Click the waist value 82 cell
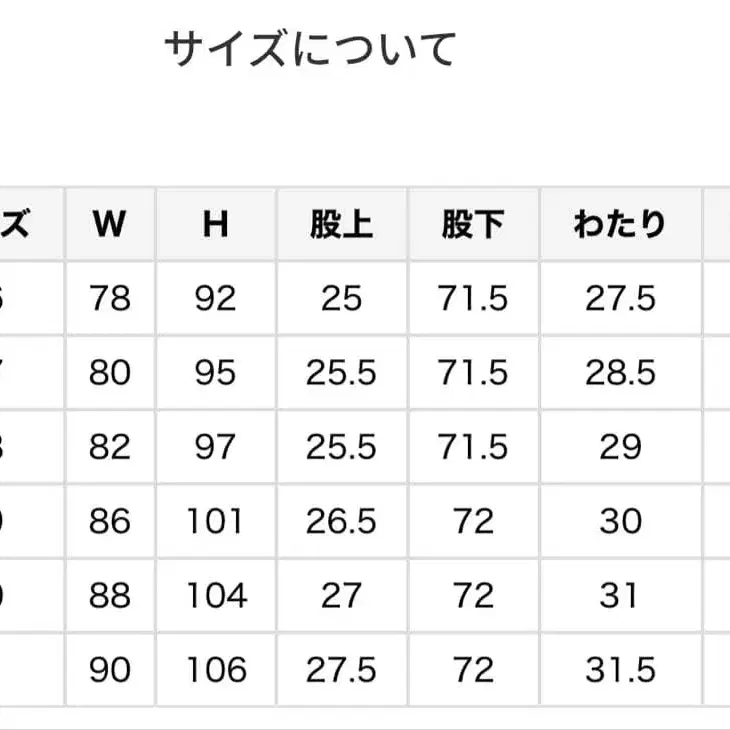Viewport: 730px width, 730px height. point(109,447)
